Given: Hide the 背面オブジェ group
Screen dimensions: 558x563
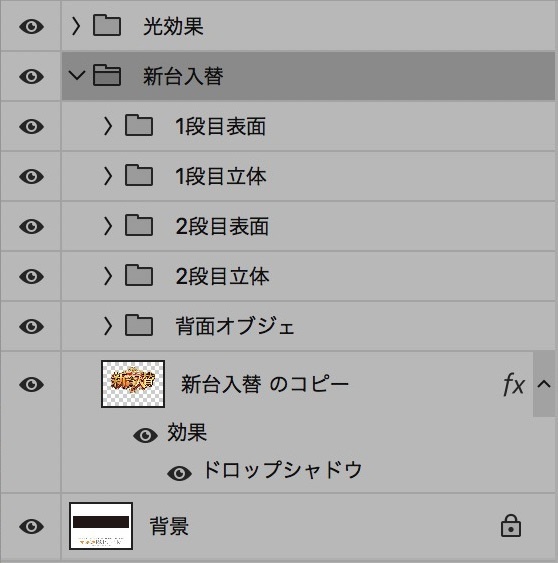Looking at the screenshot, I should tap(31, 326).
